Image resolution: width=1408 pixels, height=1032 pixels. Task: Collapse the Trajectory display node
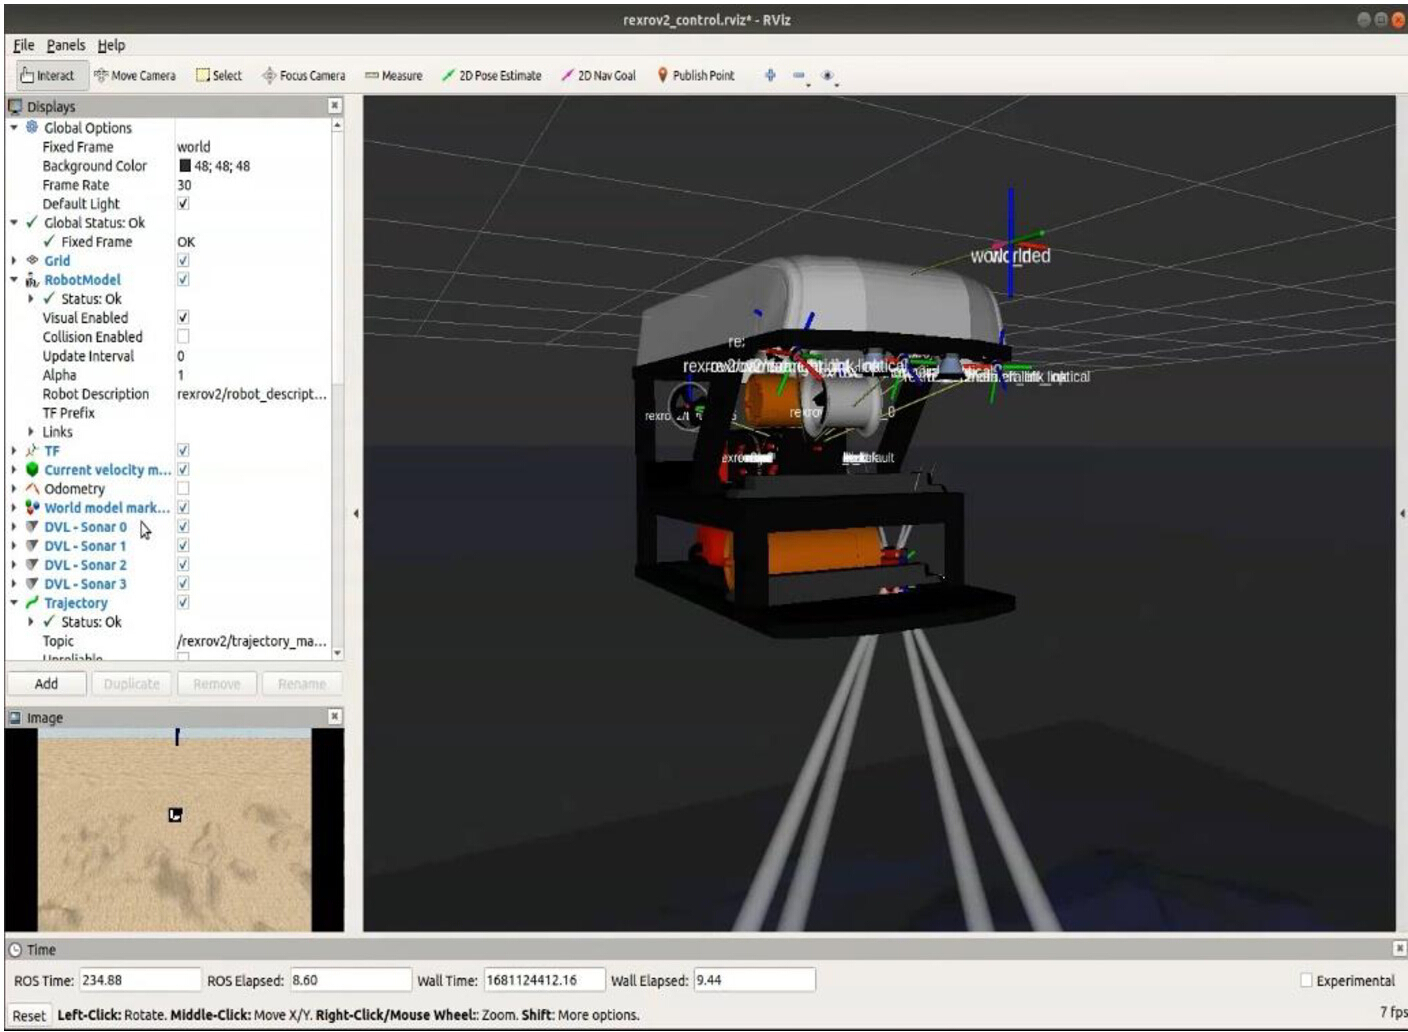14,602
